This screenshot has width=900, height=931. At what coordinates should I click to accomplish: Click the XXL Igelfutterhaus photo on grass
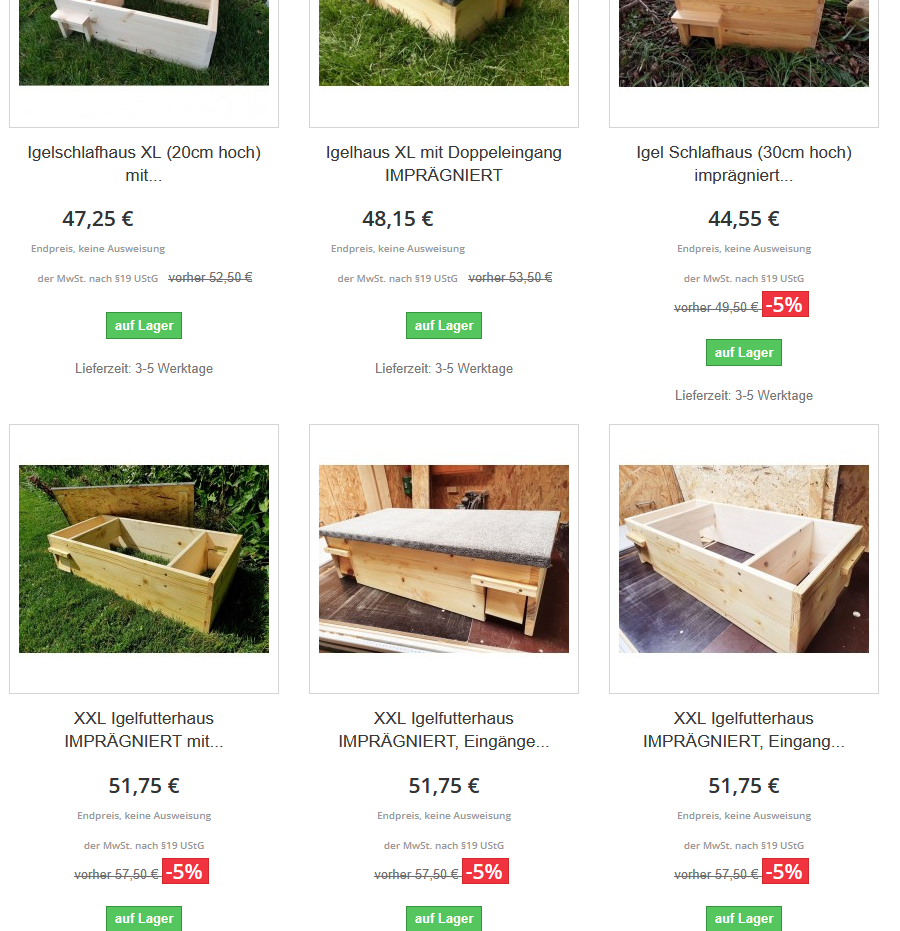(144, 559)
